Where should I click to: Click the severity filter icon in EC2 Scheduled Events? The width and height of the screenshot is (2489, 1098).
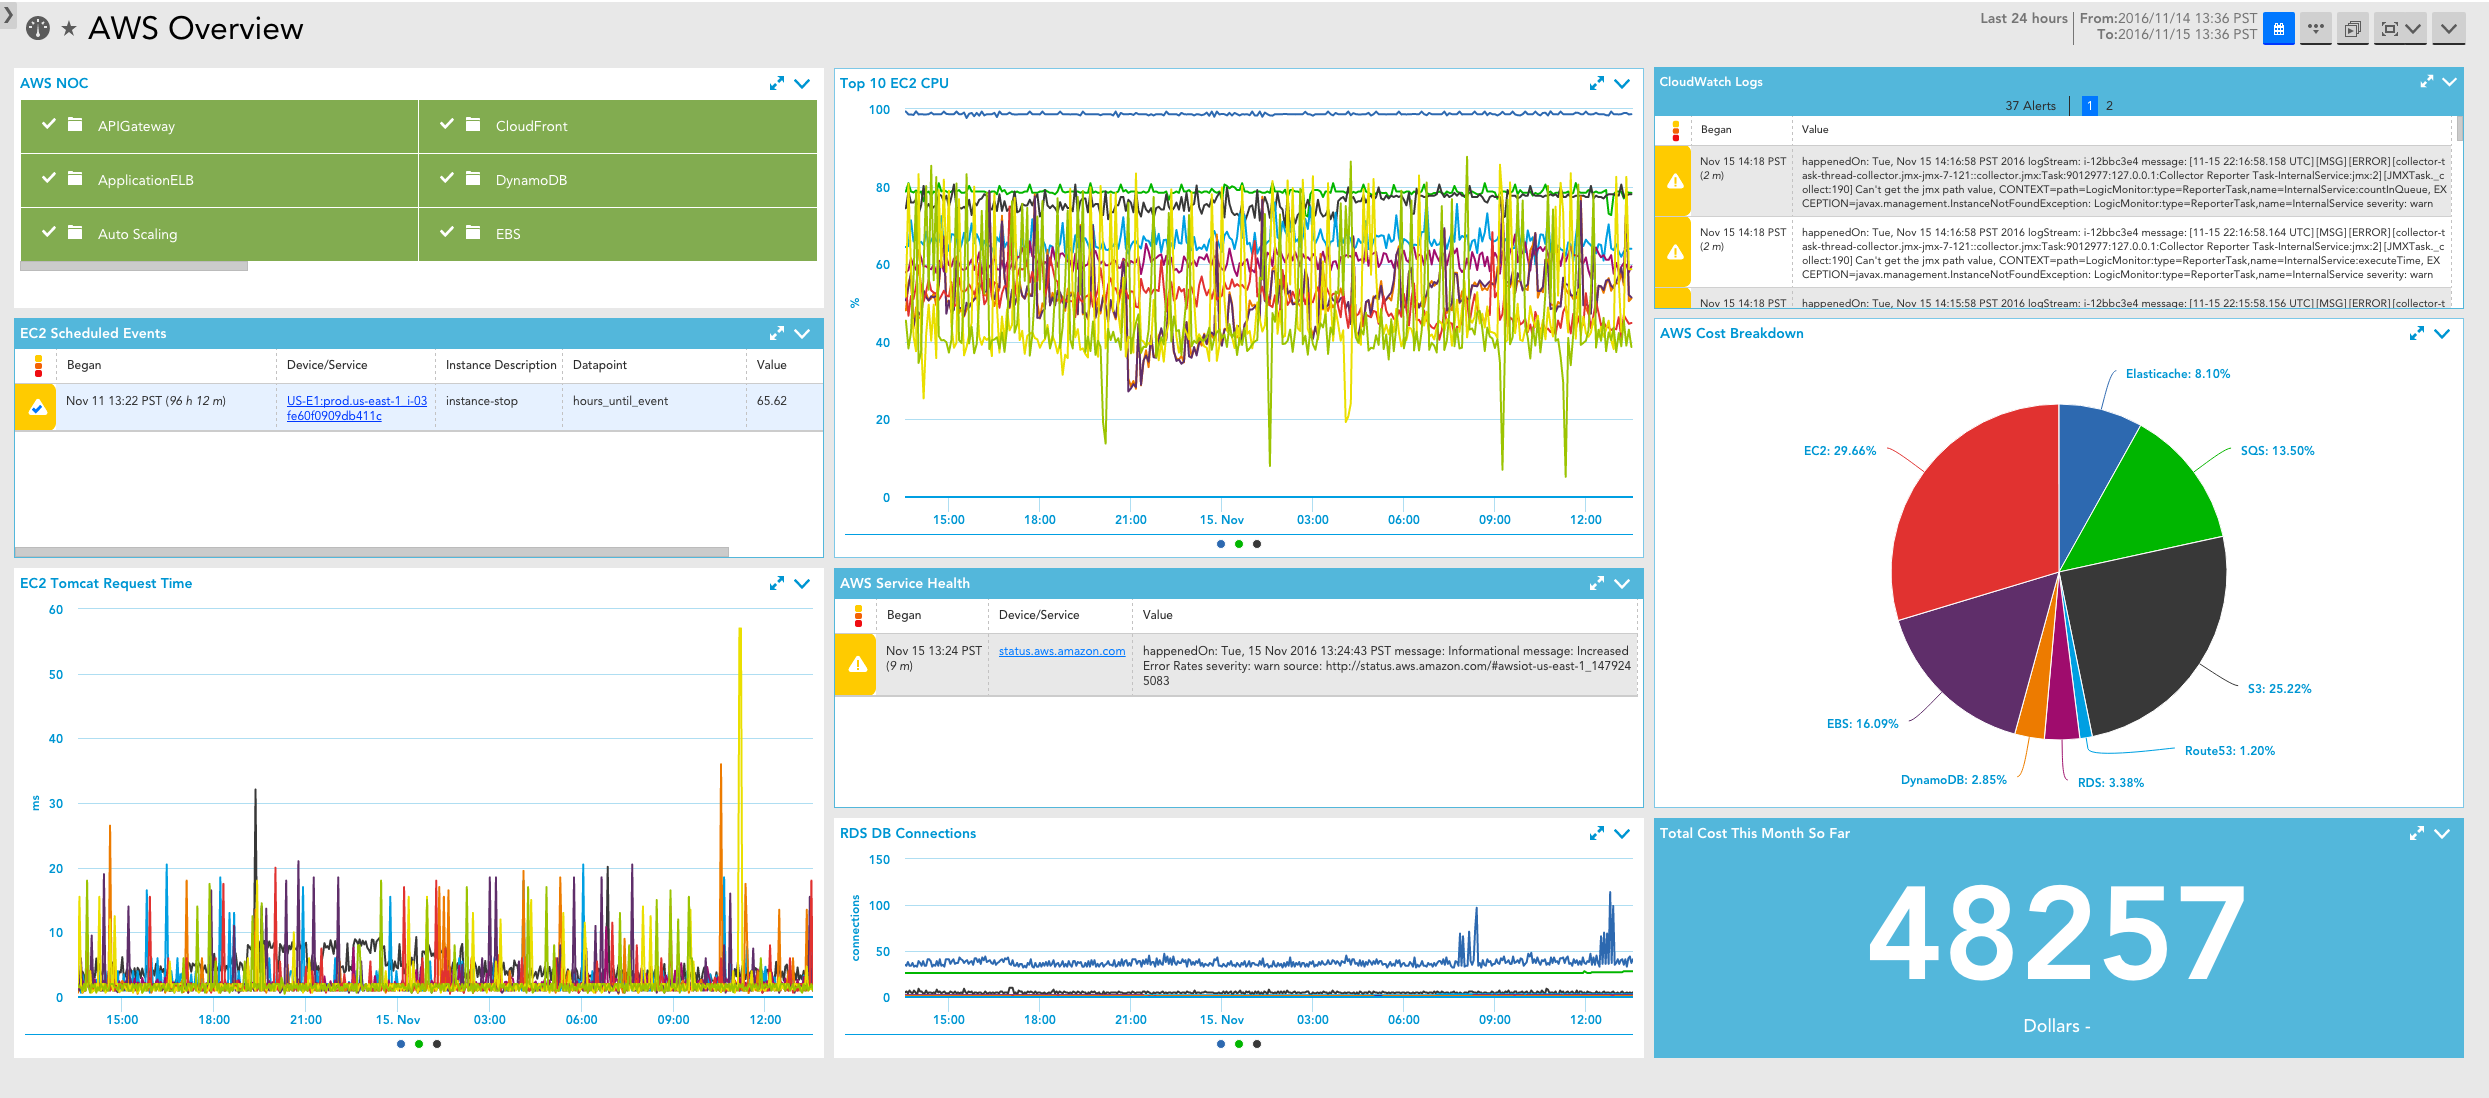(x=38, y=365)
